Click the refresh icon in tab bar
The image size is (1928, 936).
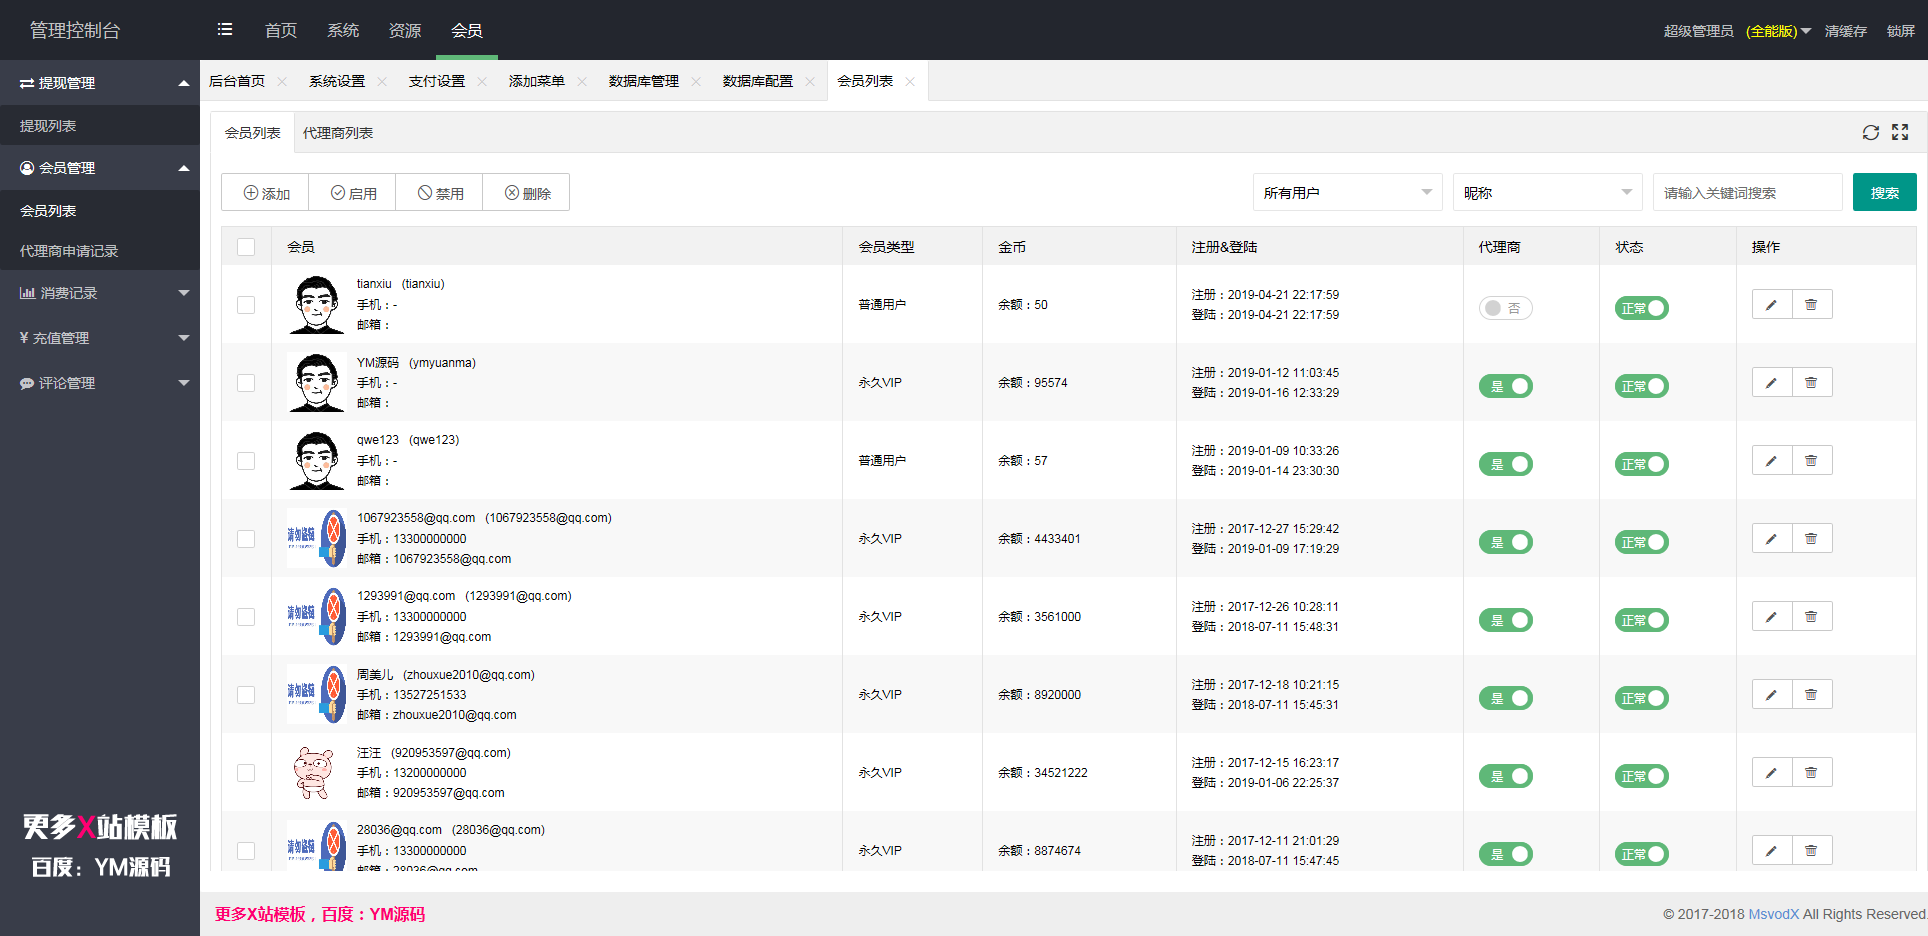[x=1870, y=132]
